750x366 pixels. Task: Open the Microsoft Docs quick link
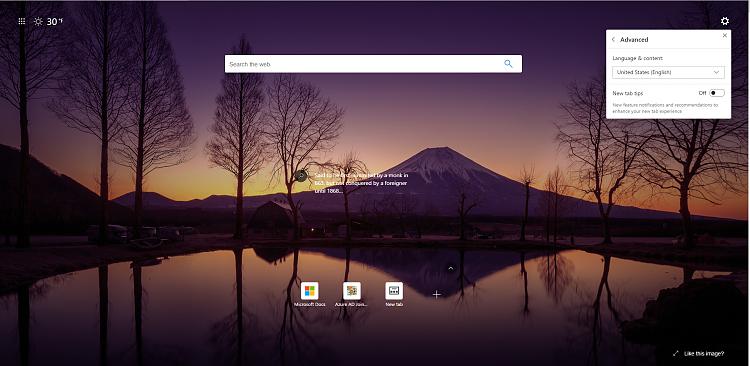(x=309, y=294)
